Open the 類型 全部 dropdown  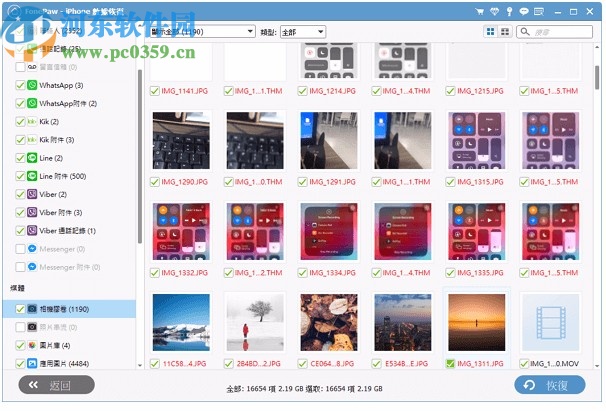(303, 32)
